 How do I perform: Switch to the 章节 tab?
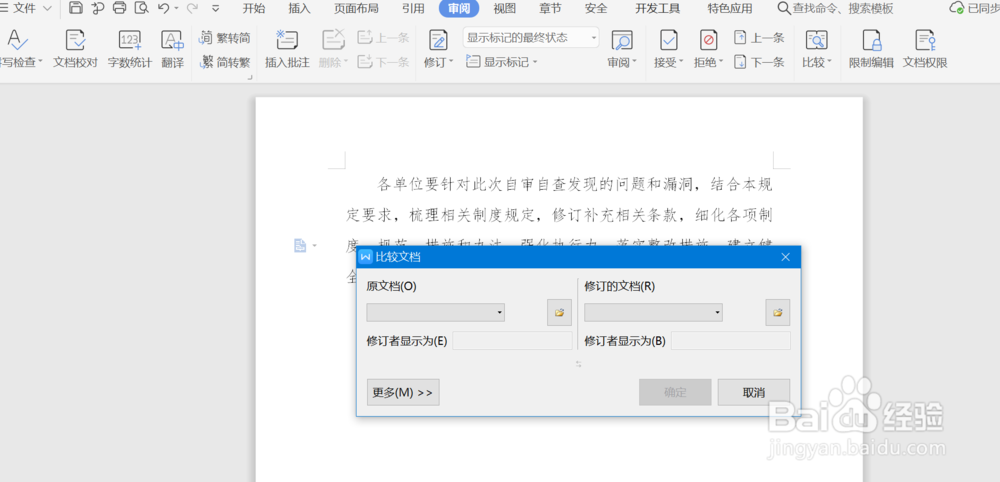(x=550, y=8)
